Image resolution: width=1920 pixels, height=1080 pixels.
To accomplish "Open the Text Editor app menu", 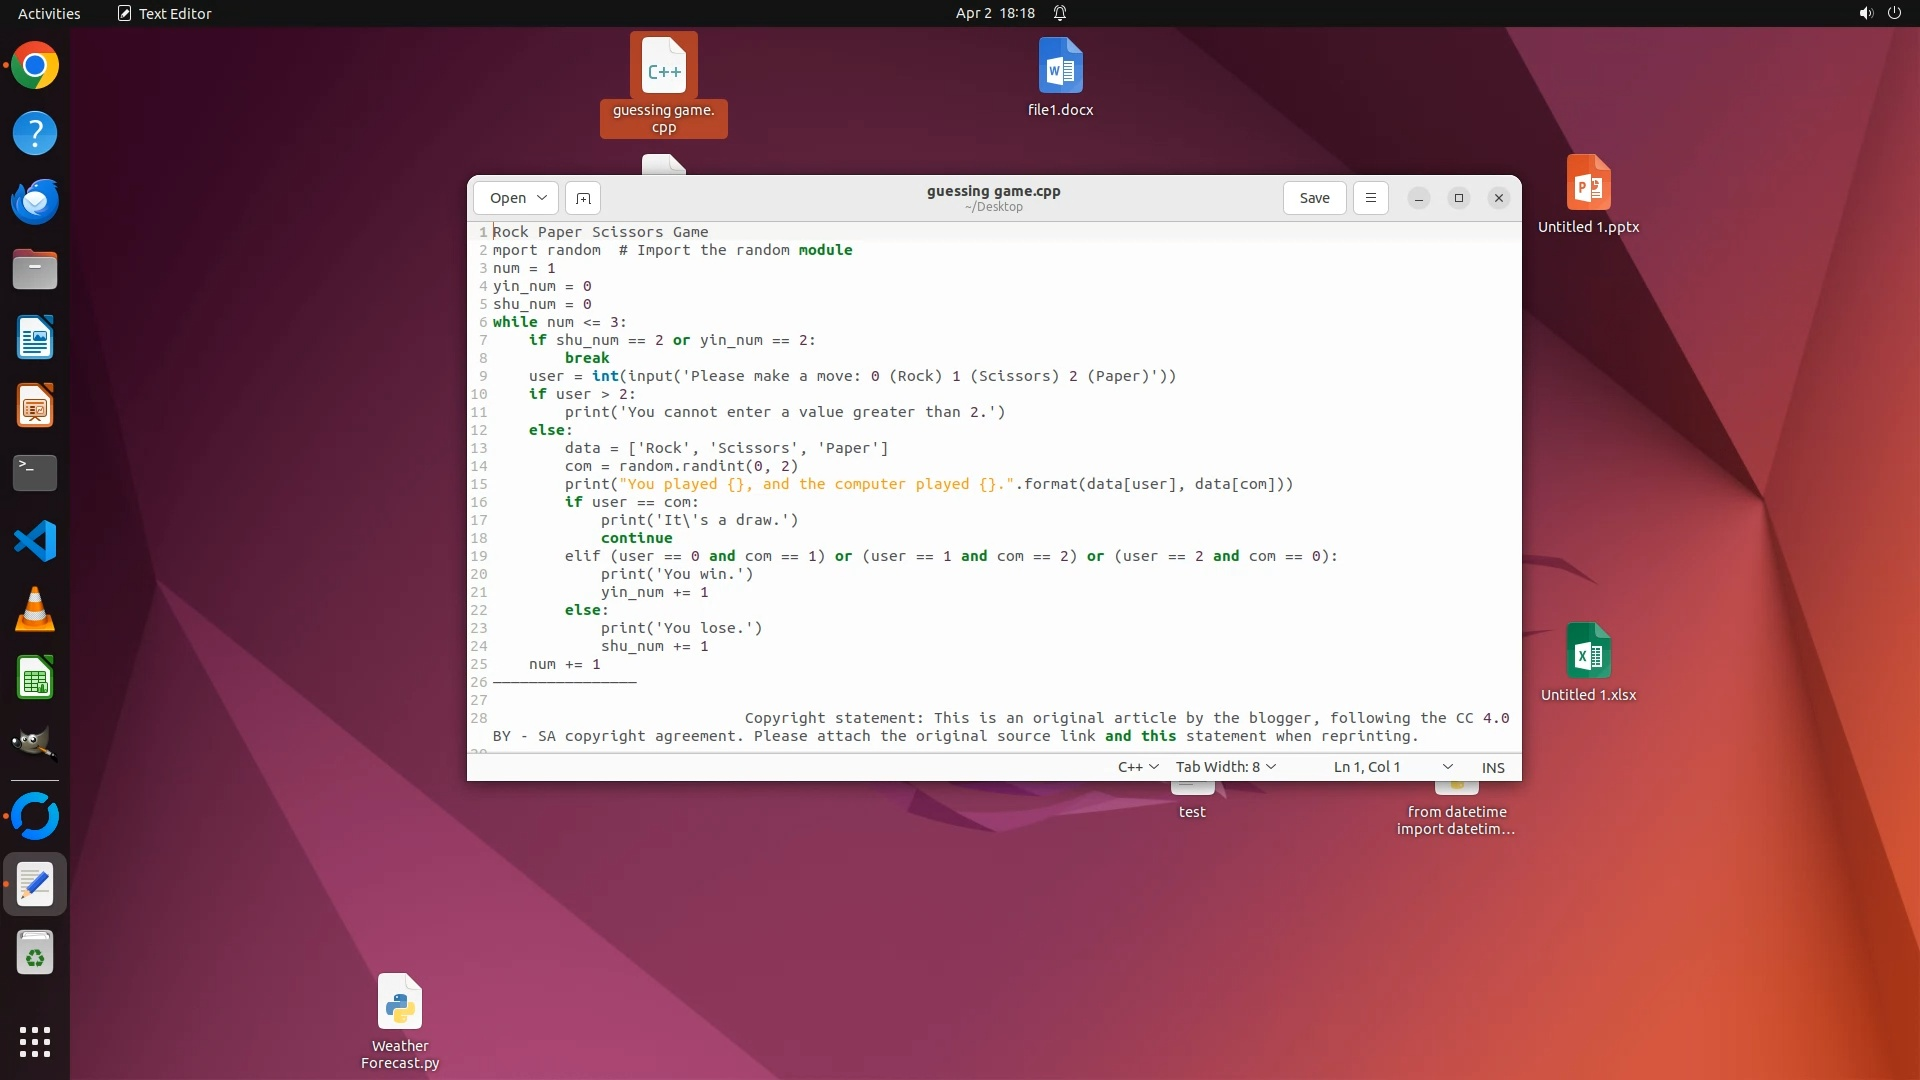I will [x=165, y=13].
